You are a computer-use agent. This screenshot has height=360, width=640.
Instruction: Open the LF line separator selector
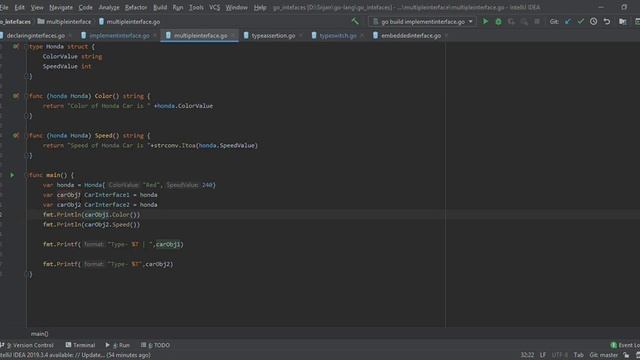click(x=543, y=355)
